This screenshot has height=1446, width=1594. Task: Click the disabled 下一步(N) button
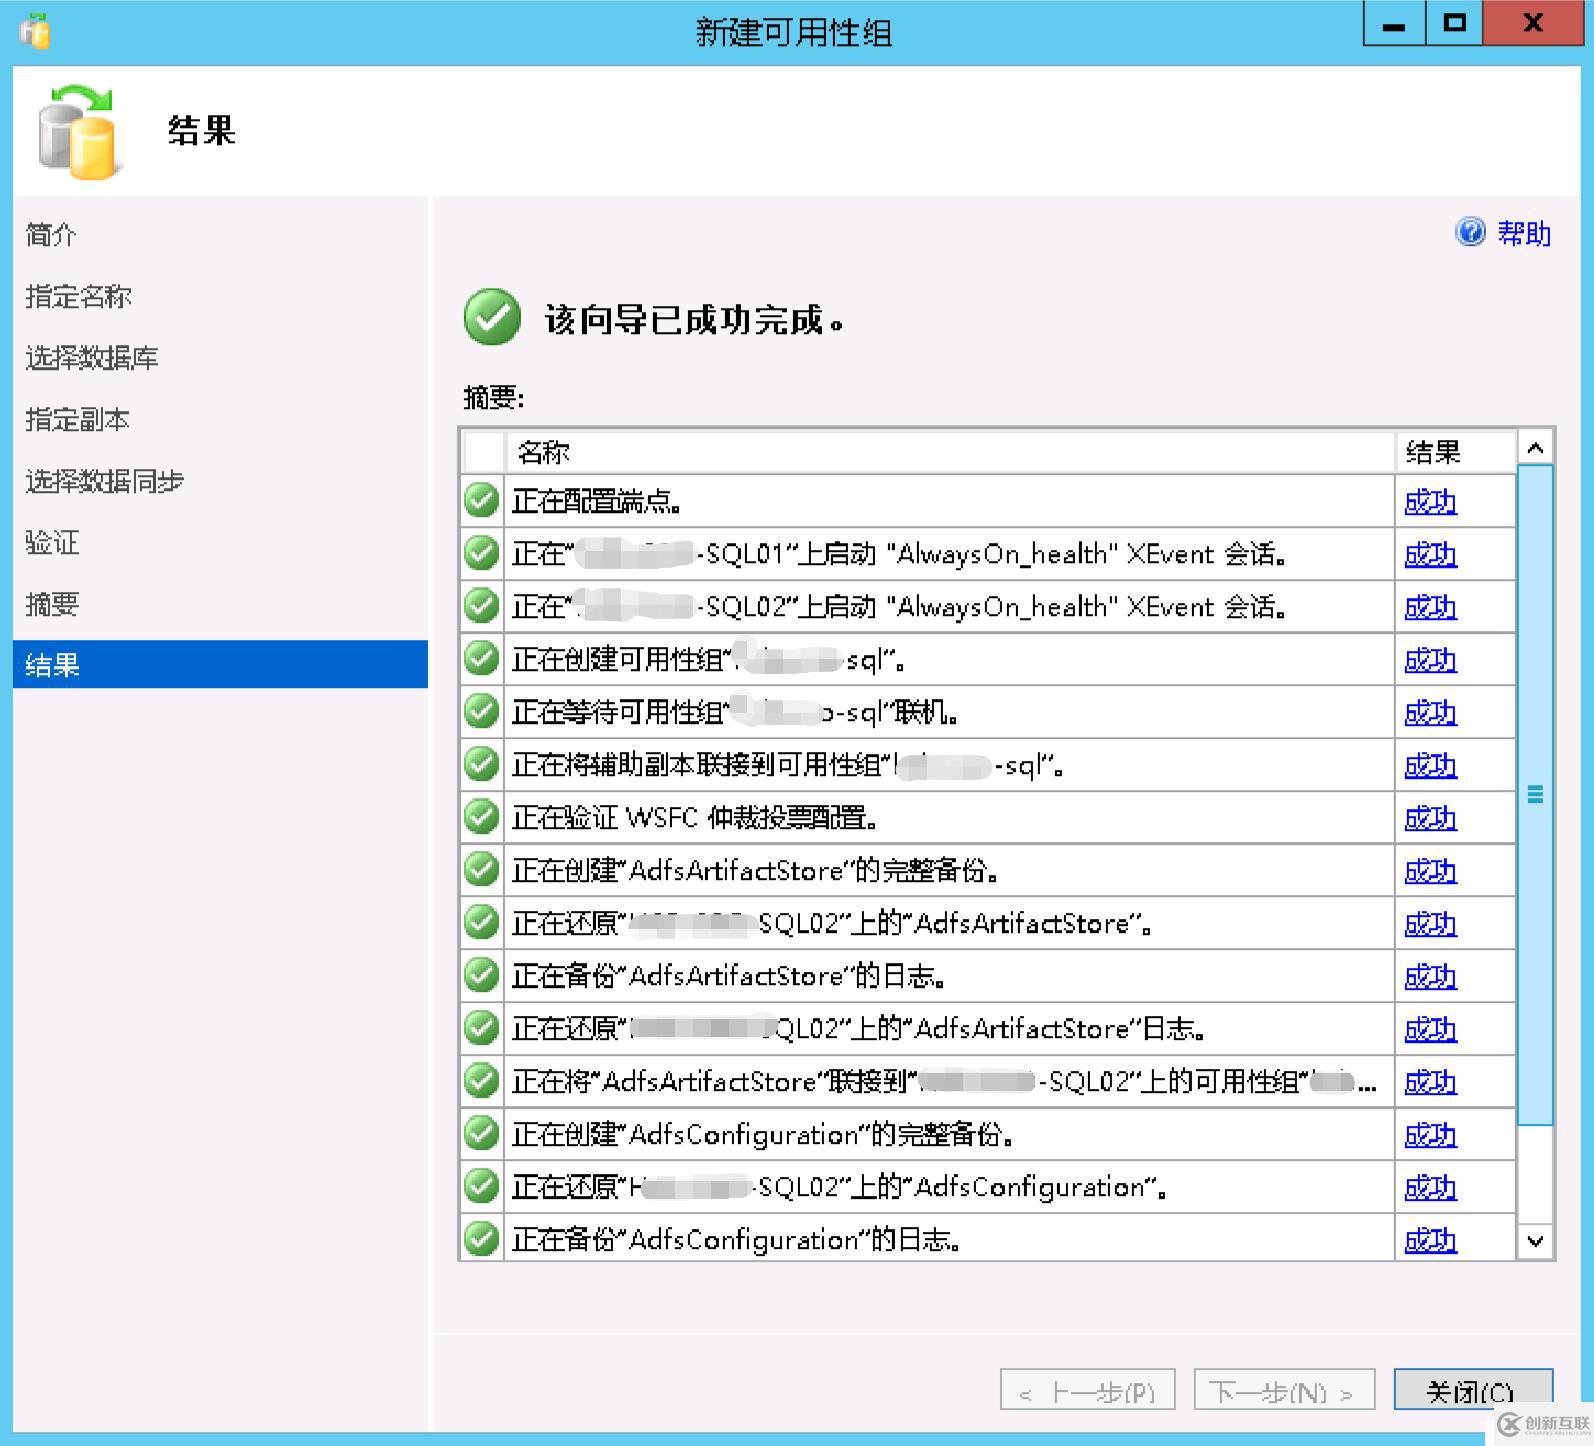pyautogui.click(x=1284, y=1390)
